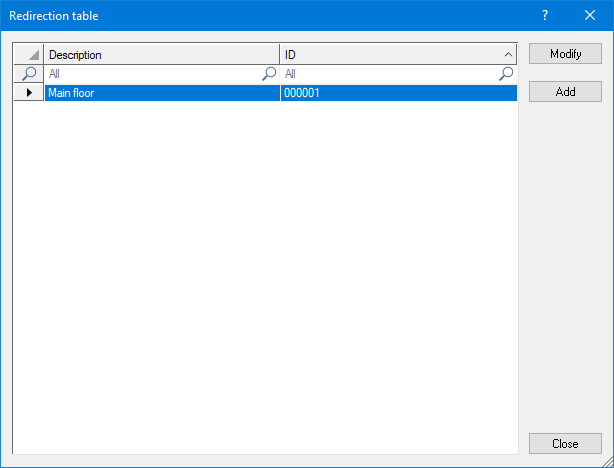Viewport: 614px width, 468px height.
Task: Click the Redirection table title bar
Action: pos(250,16)
